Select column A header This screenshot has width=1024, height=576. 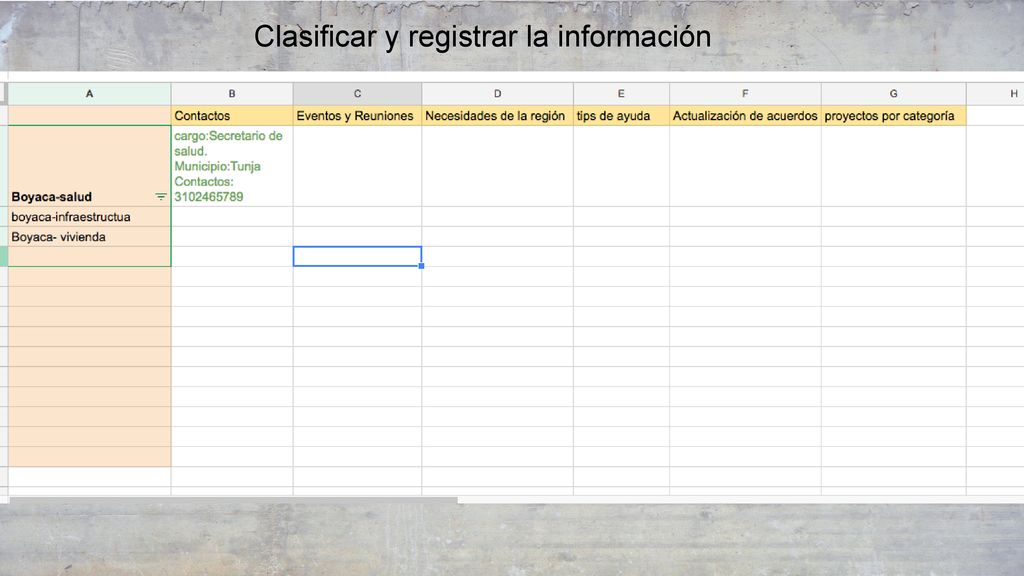89,93
